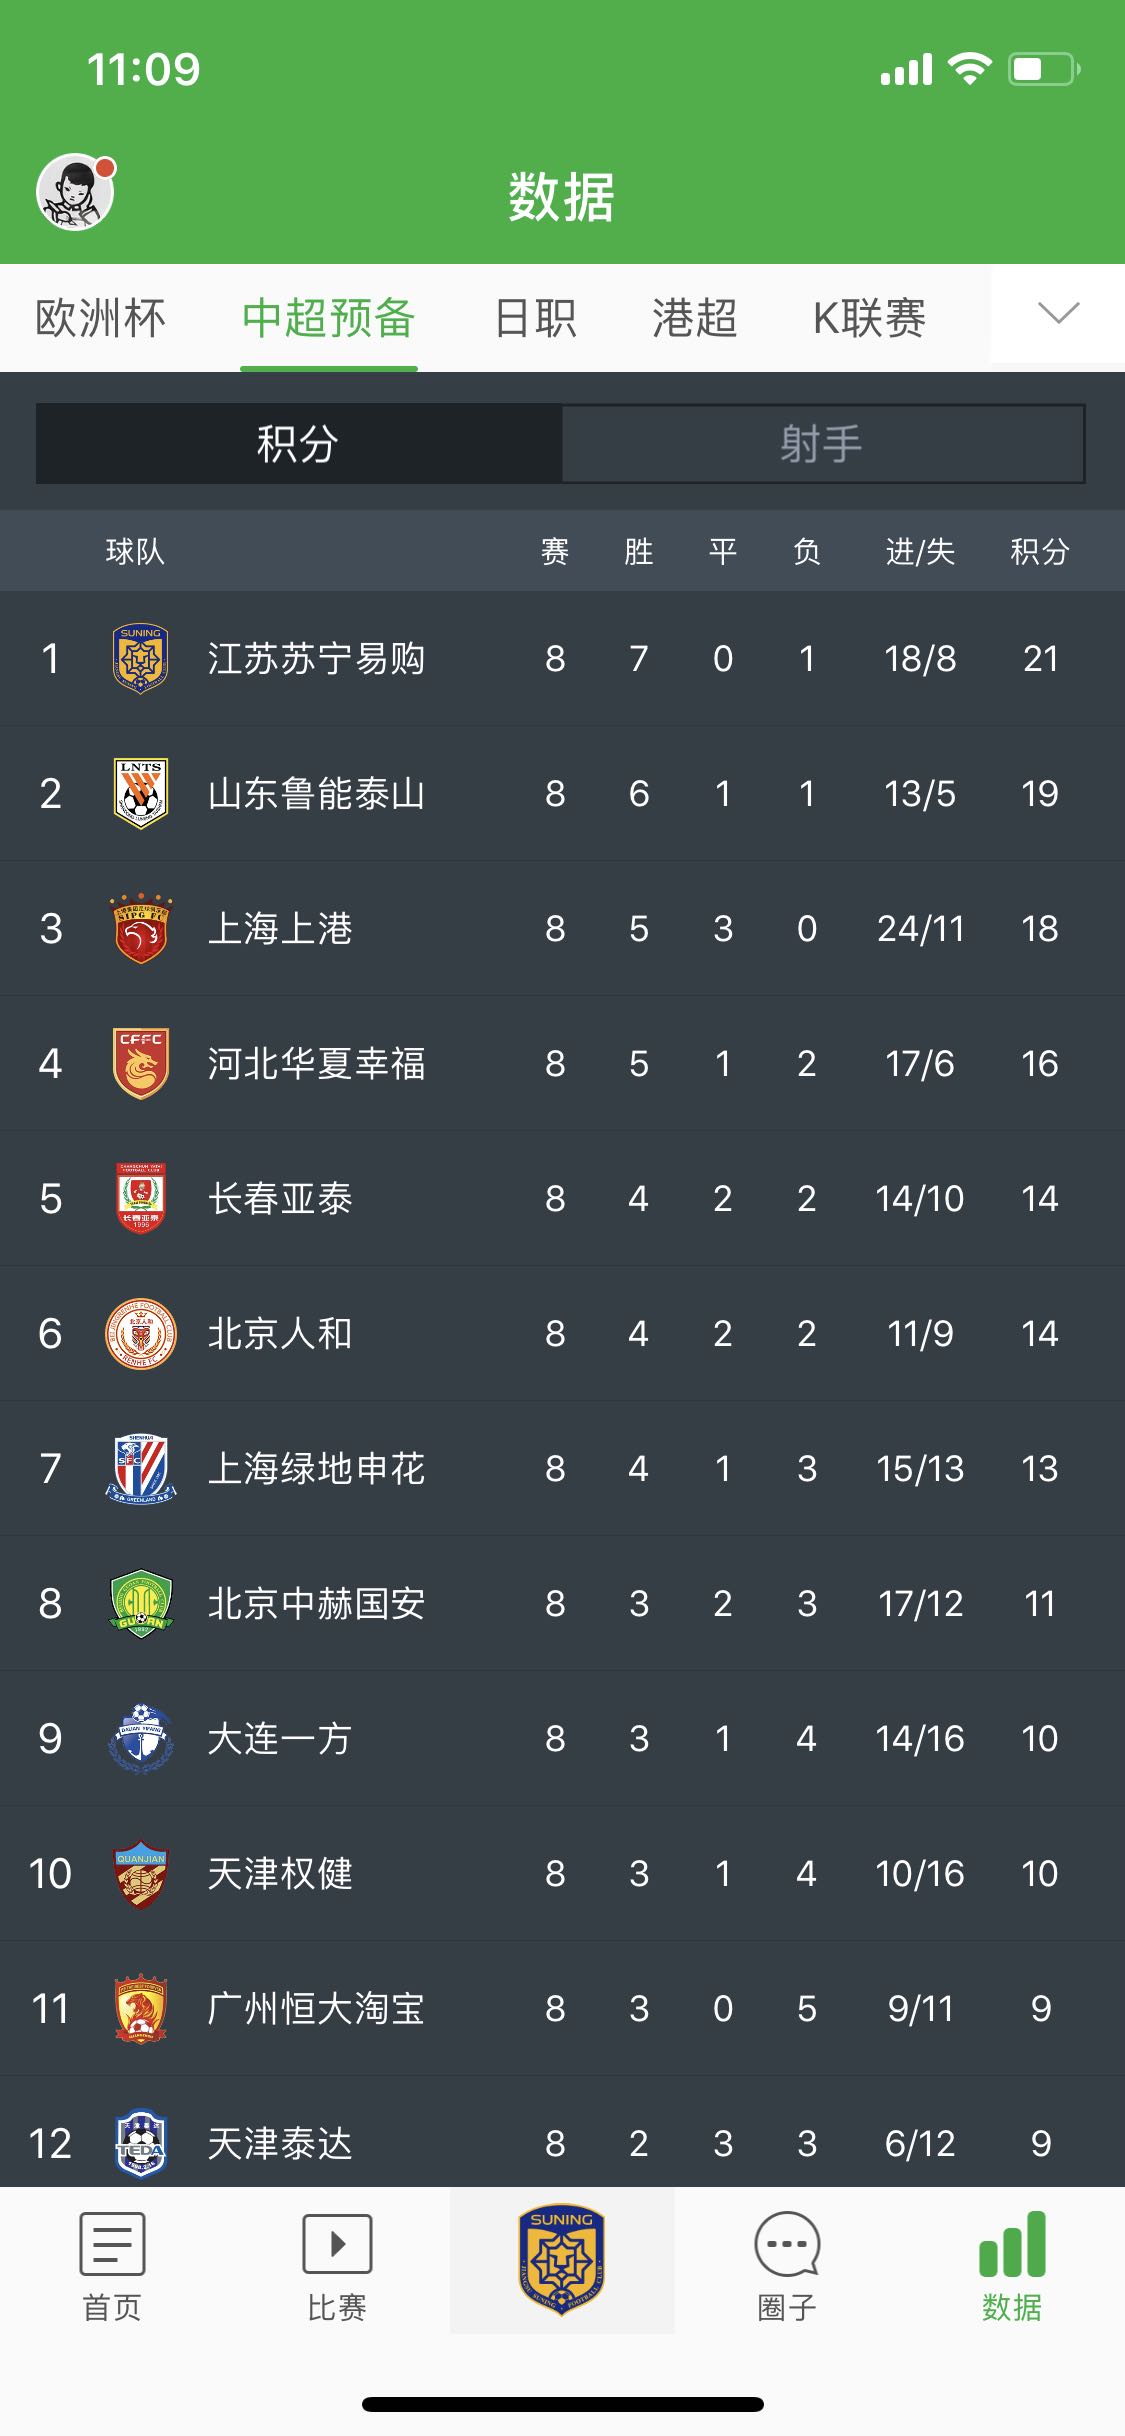Open the 首页 home tab icon
Image resolution: width=1125 pixels, height=2436 pixels.
(112, 2244)
